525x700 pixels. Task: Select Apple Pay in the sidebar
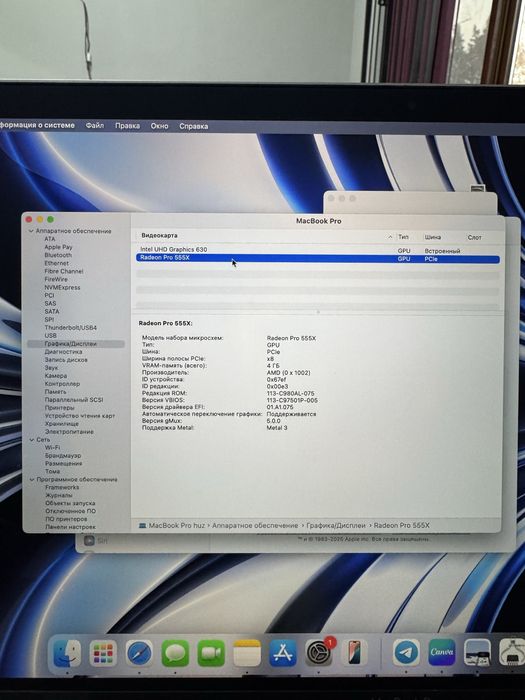click(58, 247)
